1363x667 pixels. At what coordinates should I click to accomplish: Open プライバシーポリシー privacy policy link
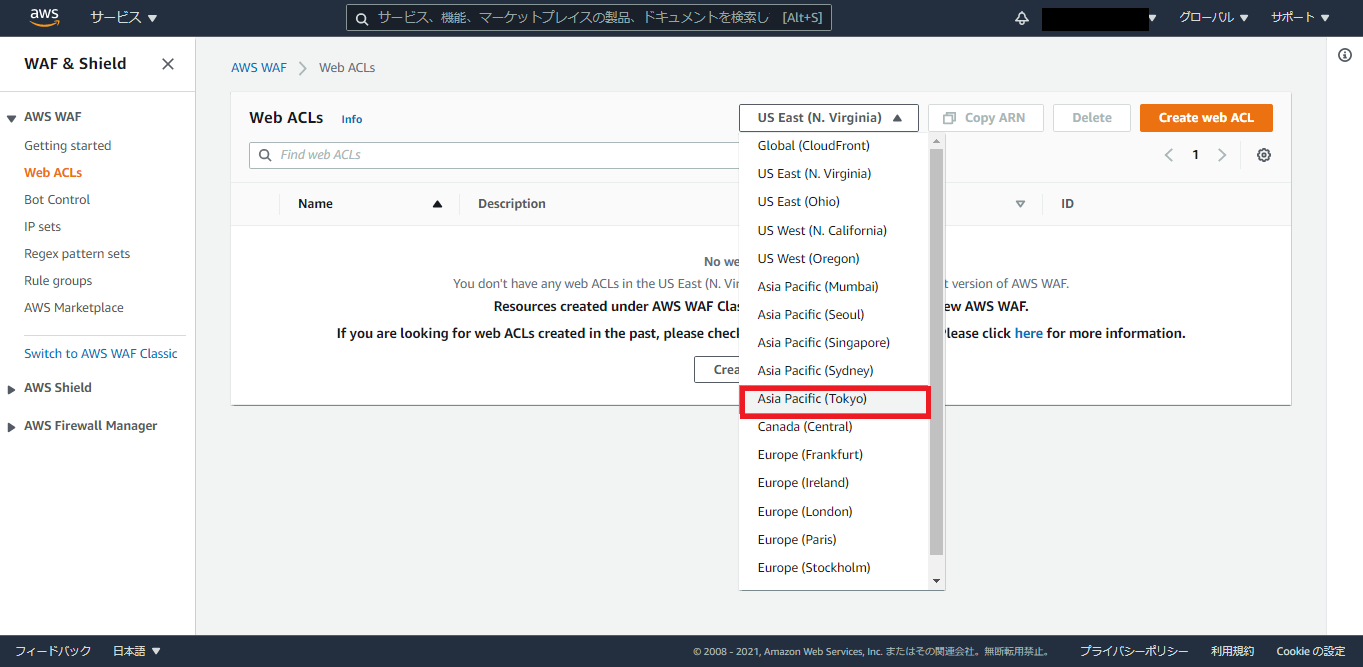pyautogui.click(x=1134, y=651)
